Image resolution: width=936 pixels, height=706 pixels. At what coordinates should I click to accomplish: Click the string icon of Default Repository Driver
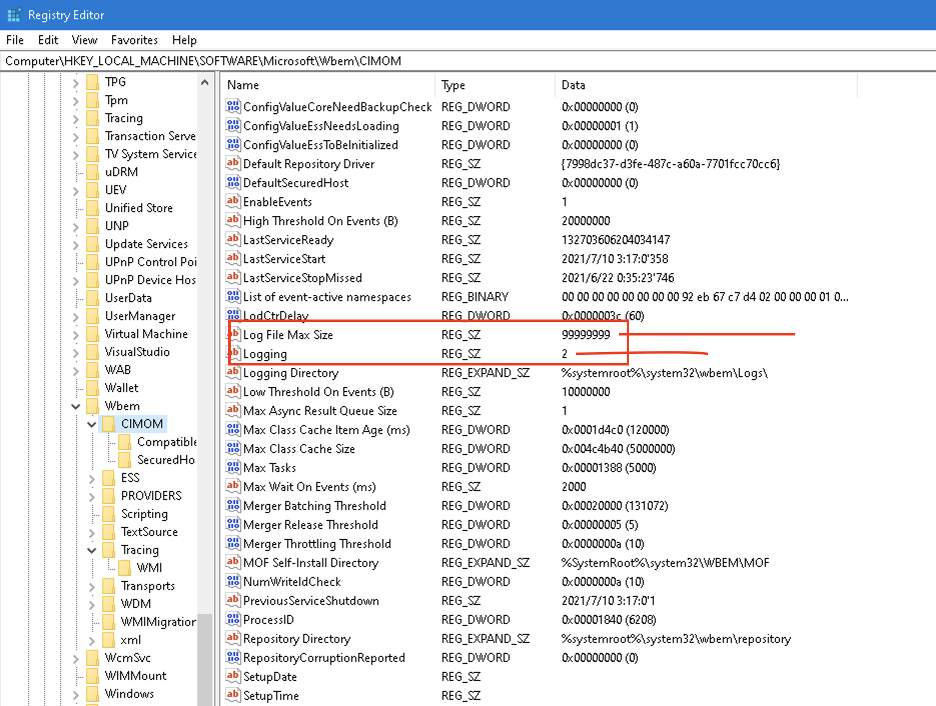(233, 164)
